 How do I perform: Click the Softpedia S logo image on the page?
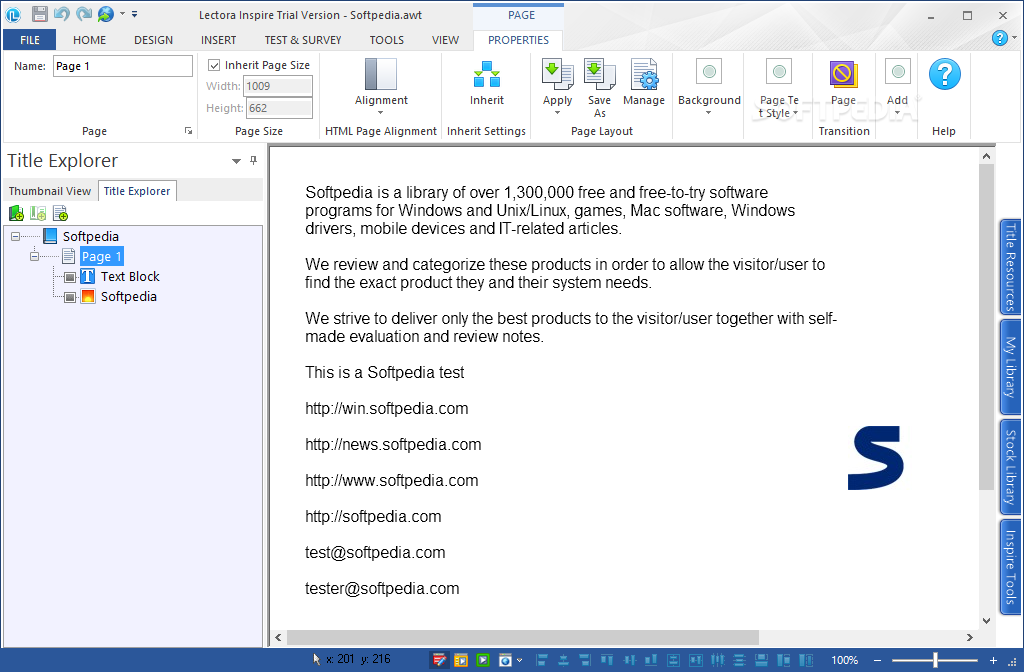tap(875, 458)
